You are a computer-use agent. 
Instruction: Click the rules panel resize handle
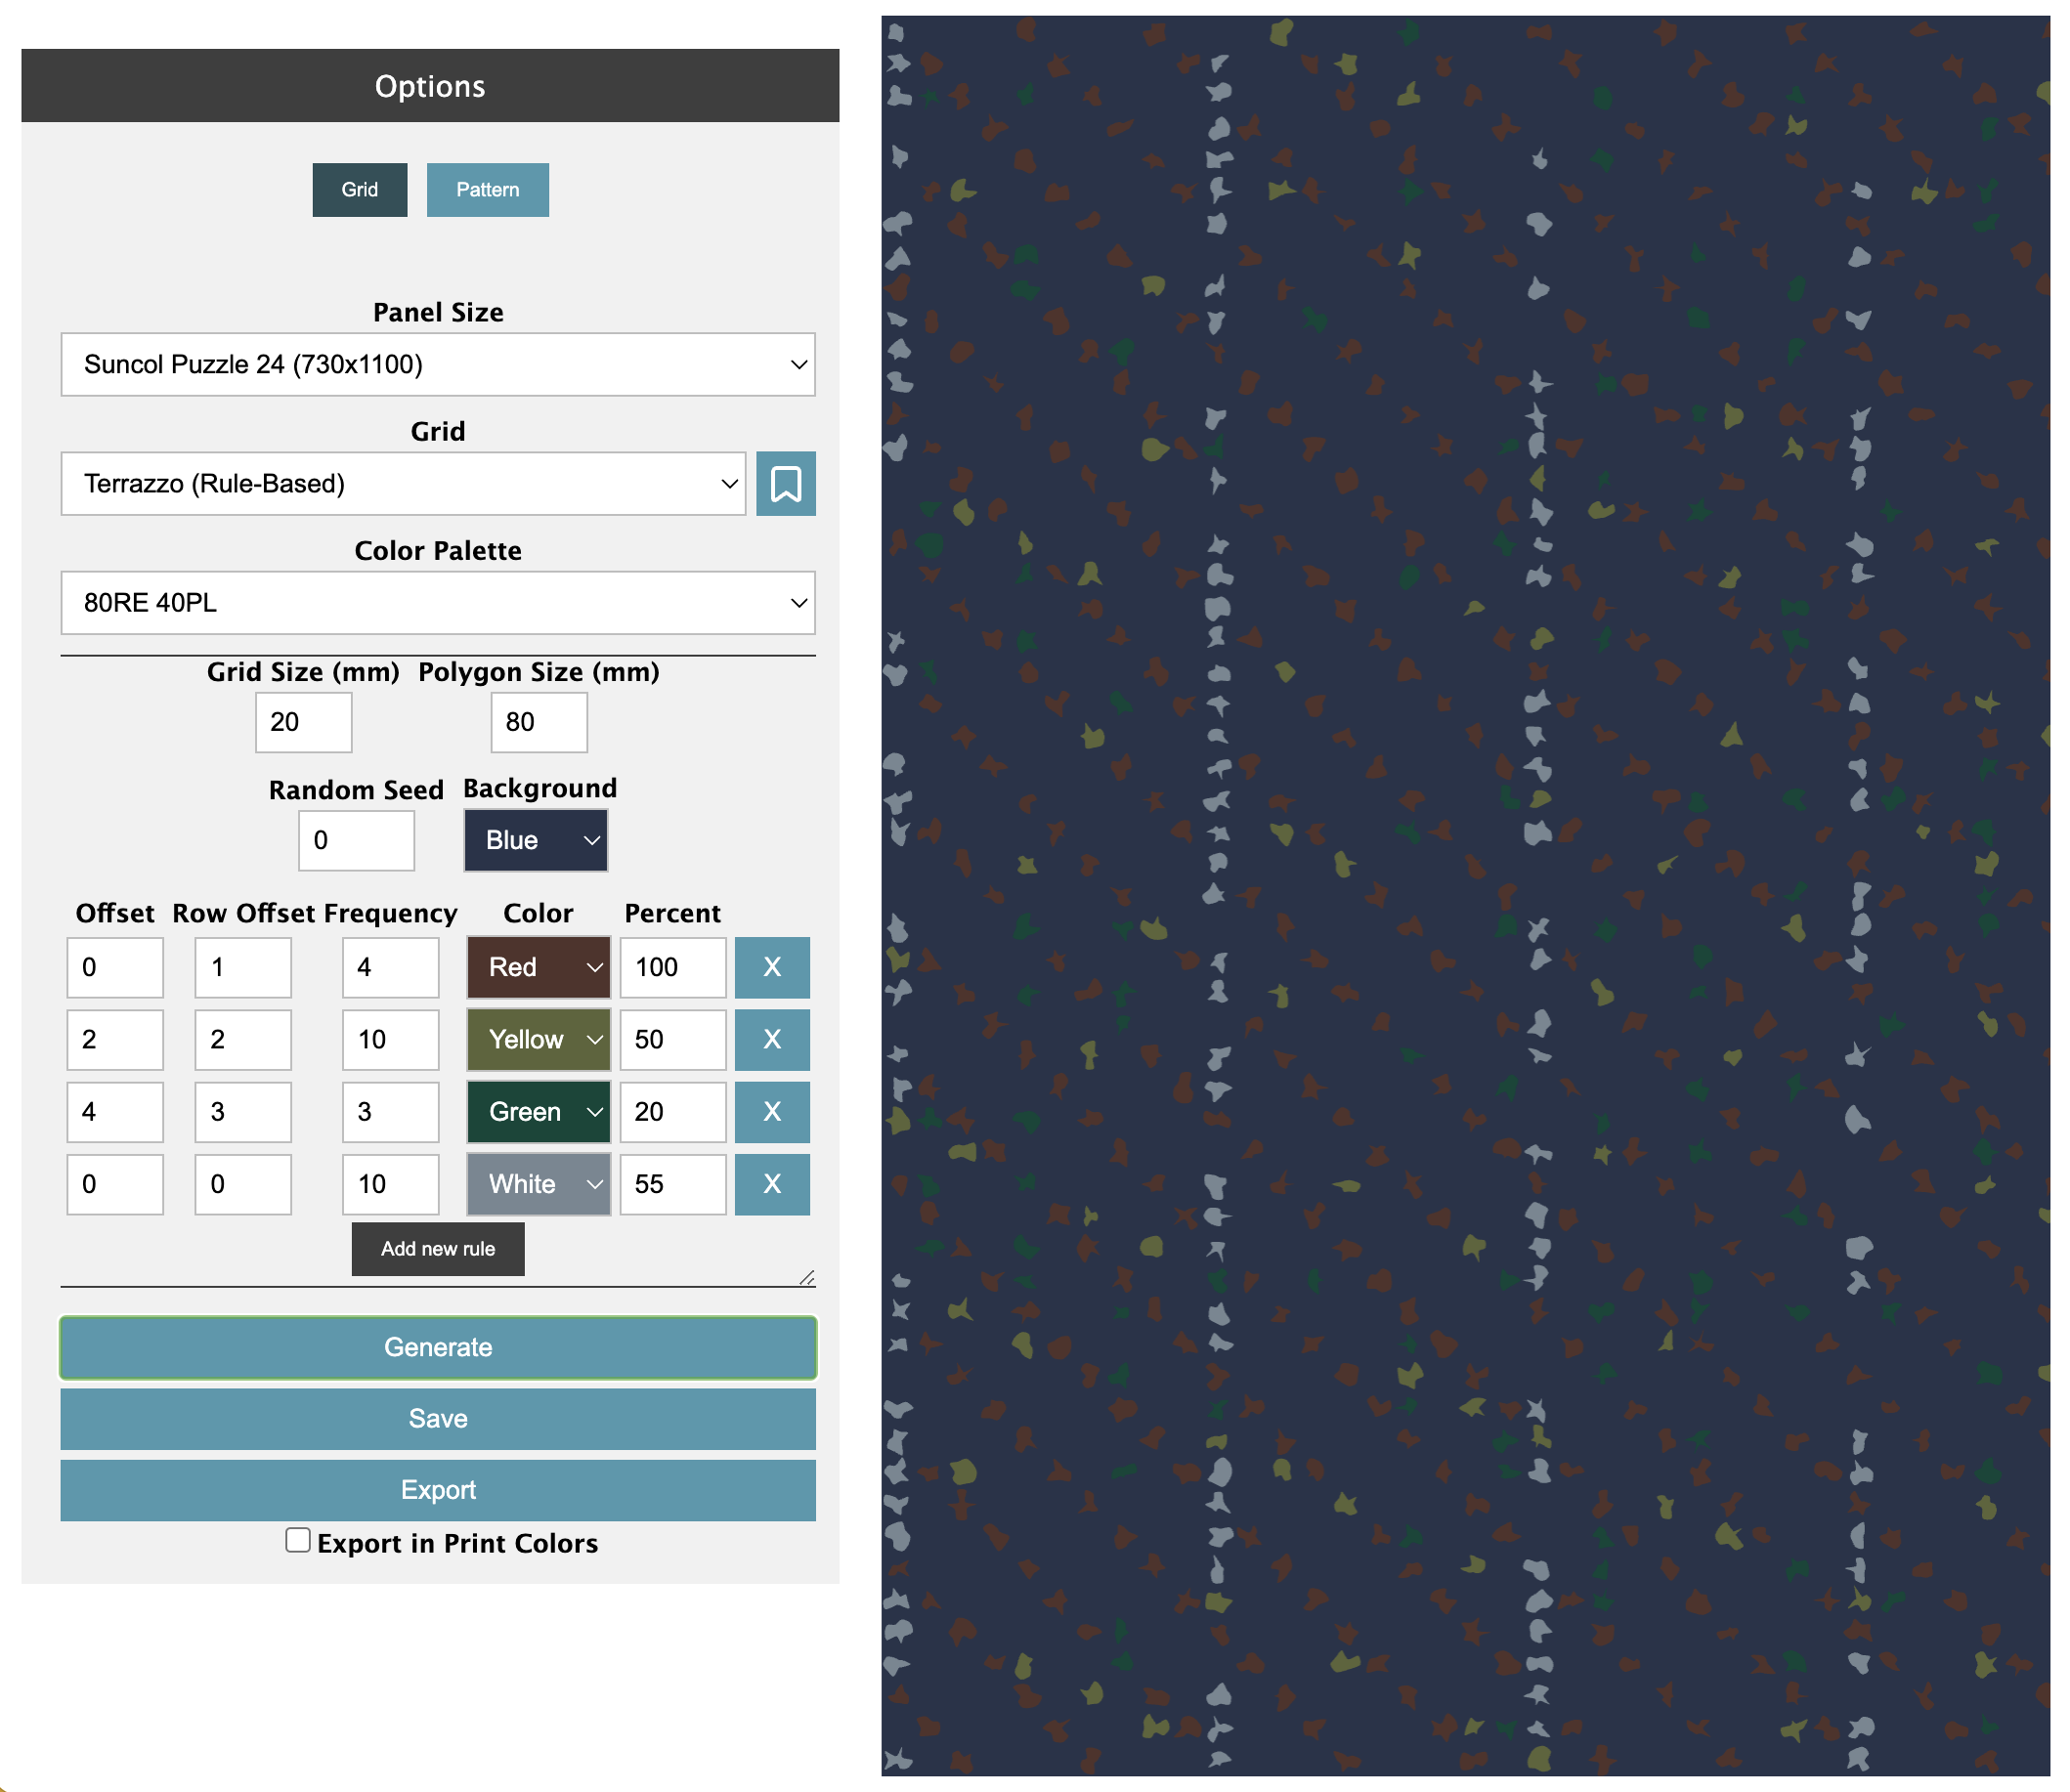point(807,1277)
